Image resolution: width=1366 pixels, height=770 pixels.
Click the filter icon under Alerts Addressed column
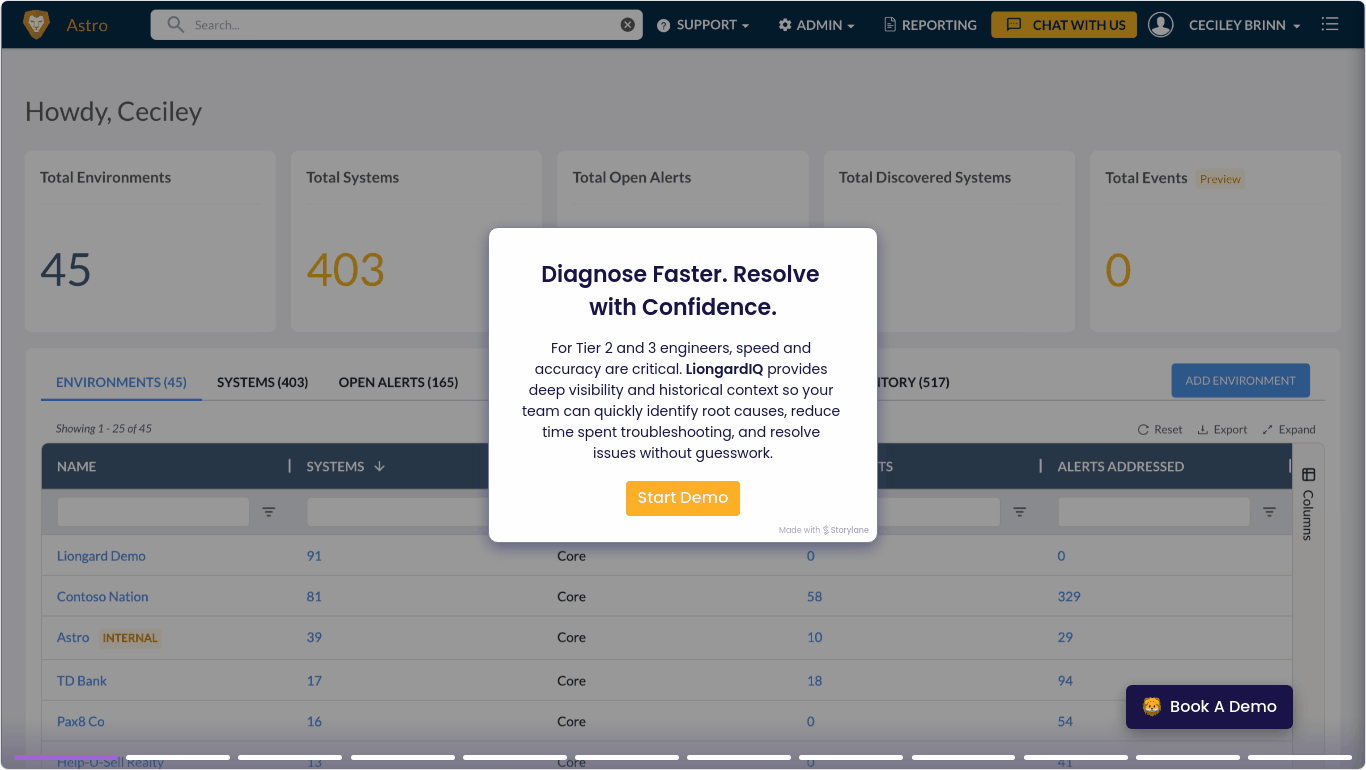[1269, 512]
